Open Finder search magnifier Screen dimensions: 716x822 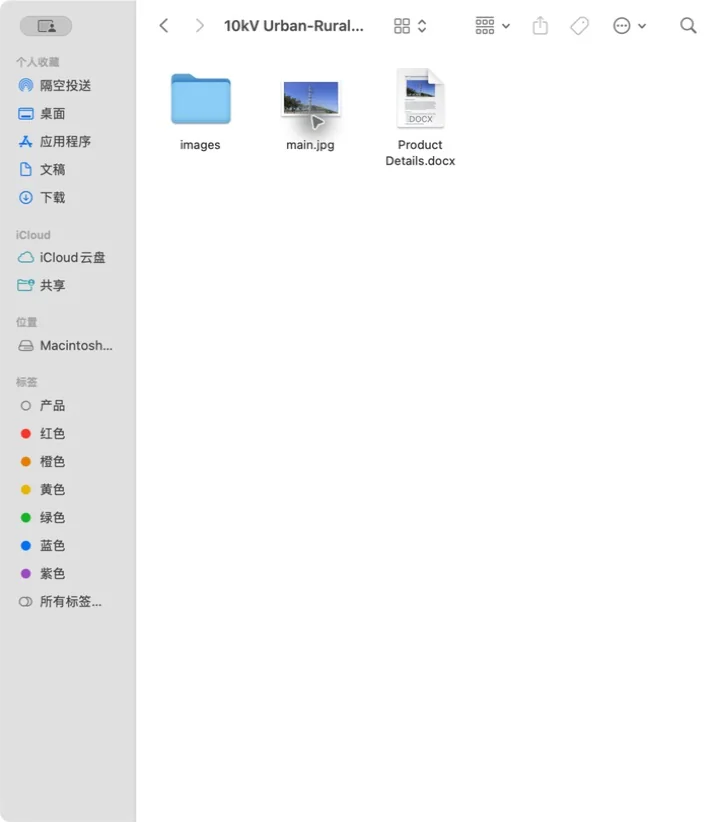688,25
